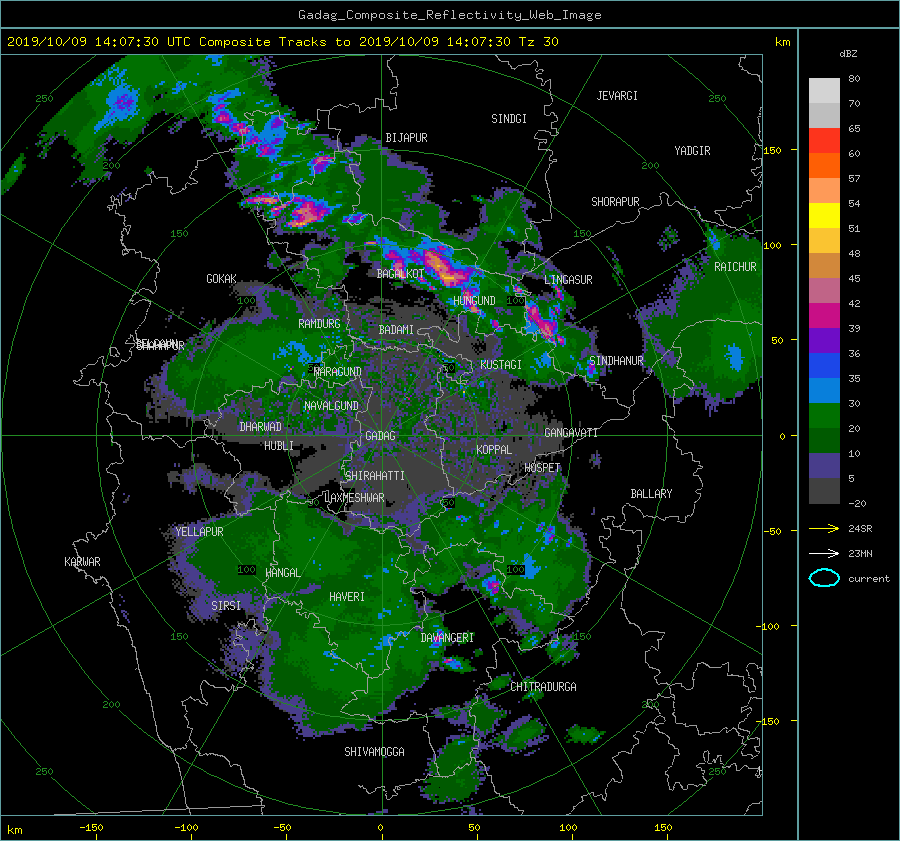Click the magenta 39-42 dBZ swatch
Screen dimensions: 900x841
coord(824,315)
